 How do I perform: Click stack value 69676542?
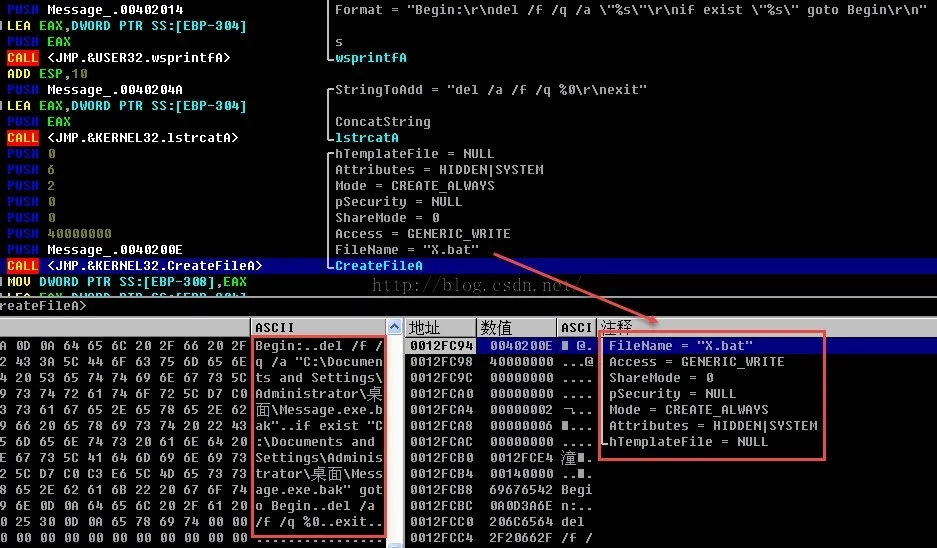tap(521, 490)
